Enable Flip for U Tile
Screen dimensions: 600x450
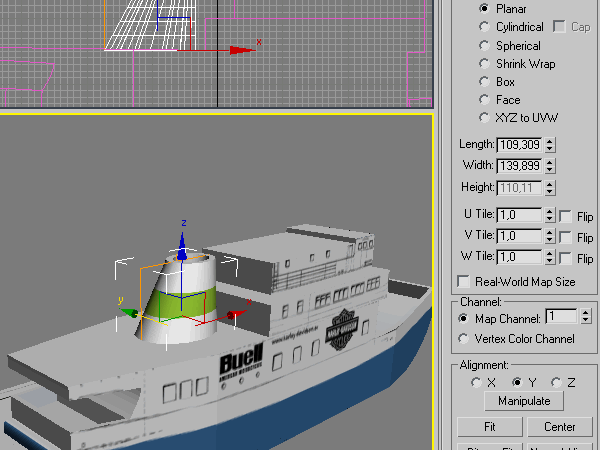[x=565, y=216]
